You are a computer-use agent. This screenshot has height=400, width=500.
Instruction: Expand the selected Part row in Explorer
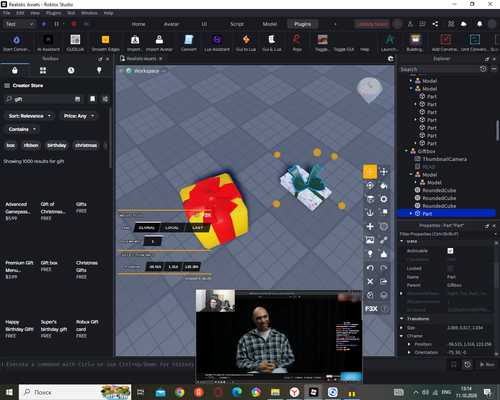coord(411,214)
